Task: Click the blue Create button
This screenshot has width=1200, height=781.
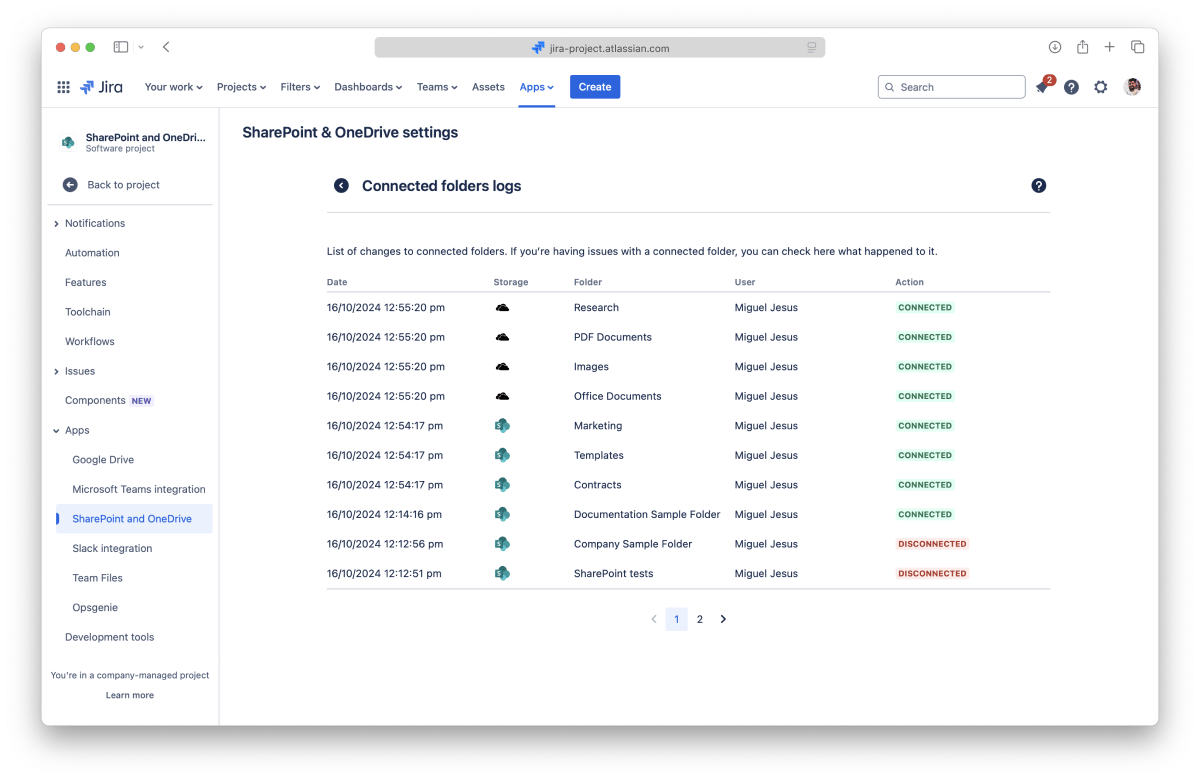Action: click(595, 87)
